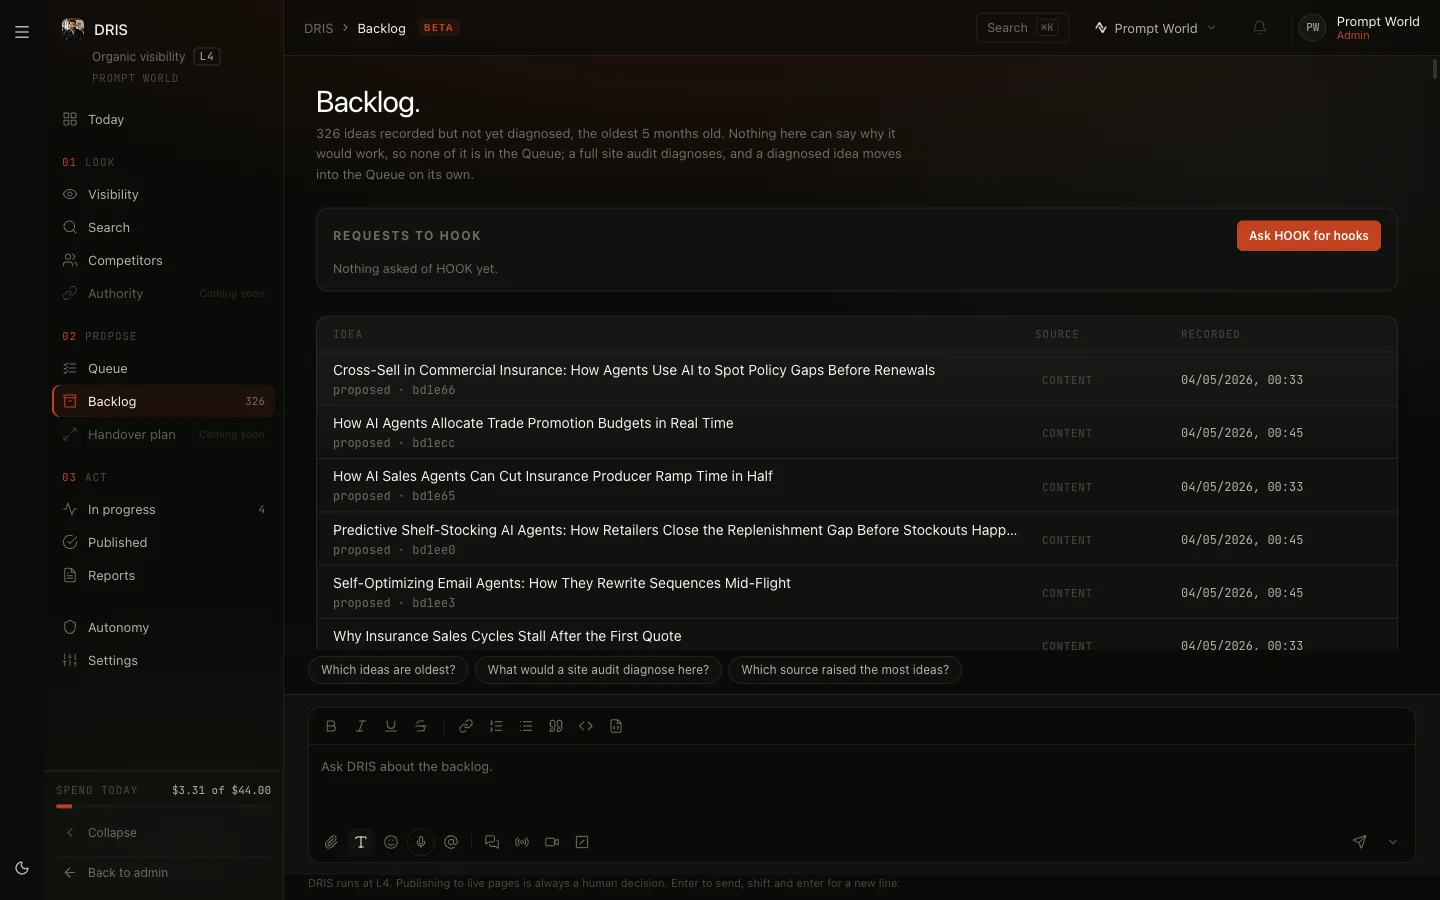Toggle the text formatting toolbar T button

(x=361, y=842)
